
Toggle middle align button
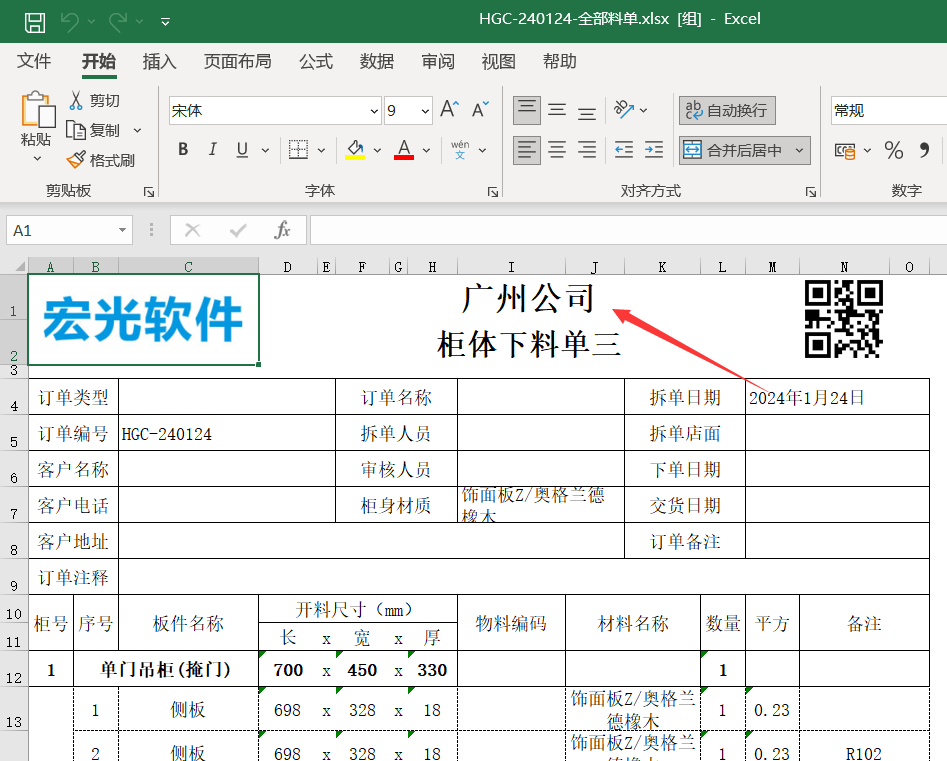pyautogui.click(x=557, y=111)
